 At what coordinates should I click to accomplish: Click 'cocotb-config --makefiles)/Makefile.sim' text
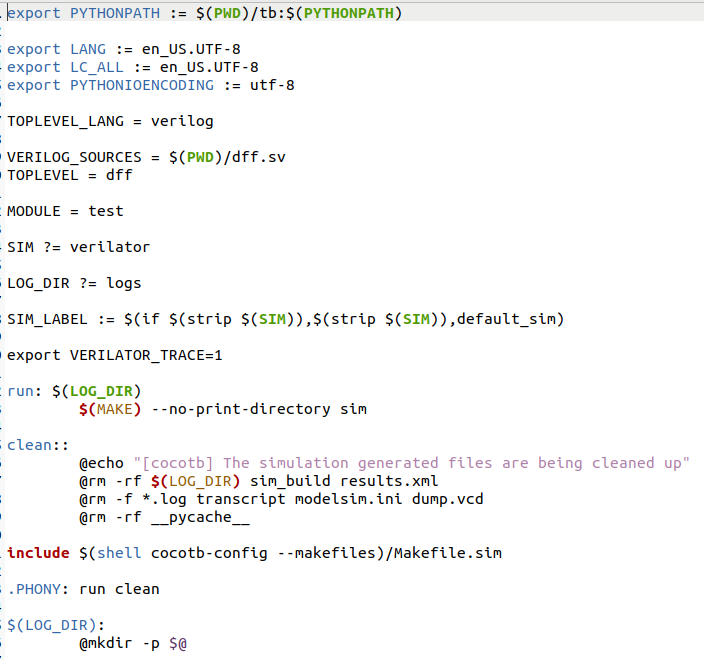point(326,553)
